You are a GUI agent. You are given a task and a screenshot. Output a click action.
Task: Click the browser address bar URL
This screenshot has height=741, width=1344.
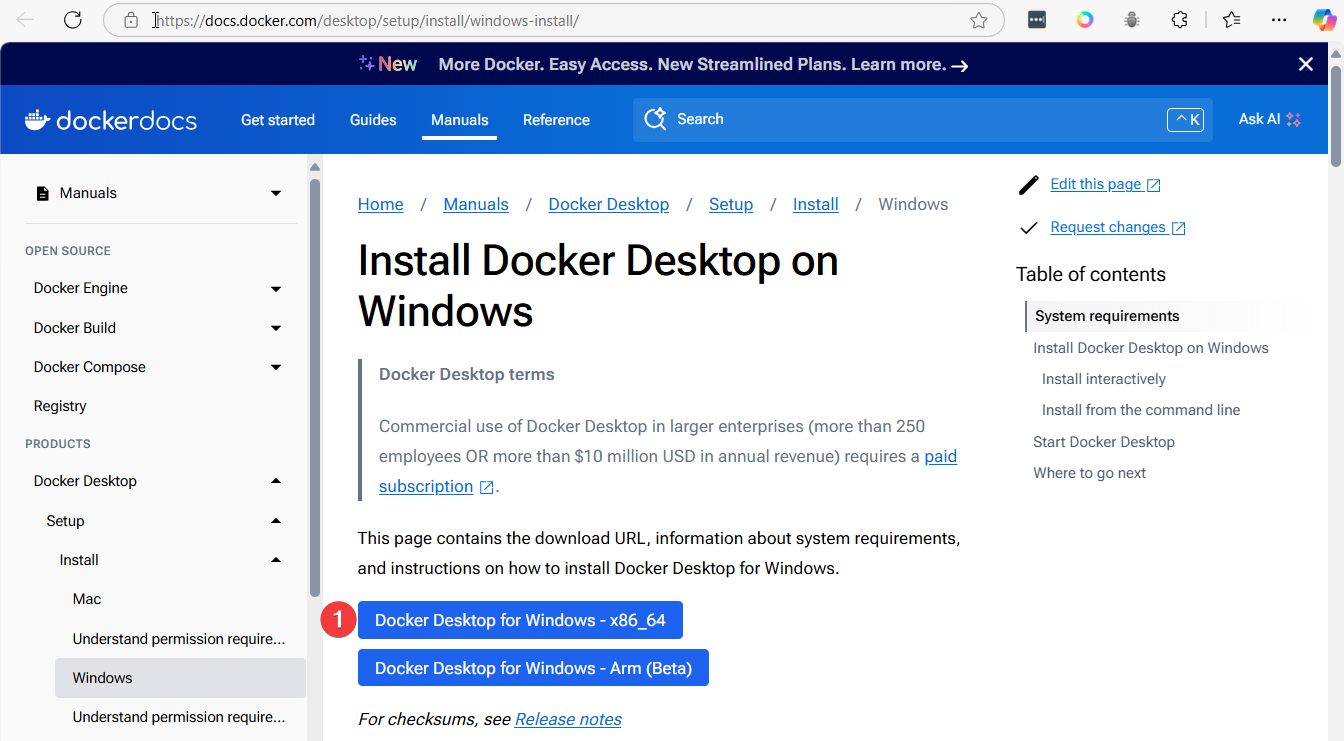tap(366, 20)
